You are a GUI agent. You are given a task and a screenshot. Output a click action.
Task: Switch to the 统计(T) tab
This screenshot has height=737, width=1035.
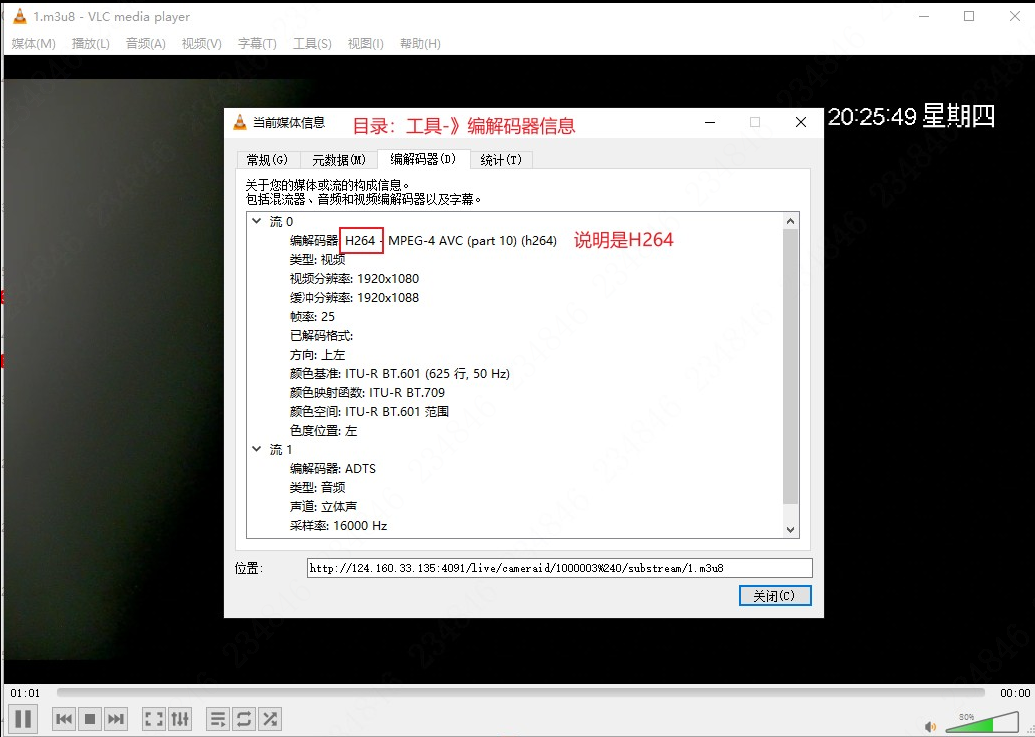501,160
